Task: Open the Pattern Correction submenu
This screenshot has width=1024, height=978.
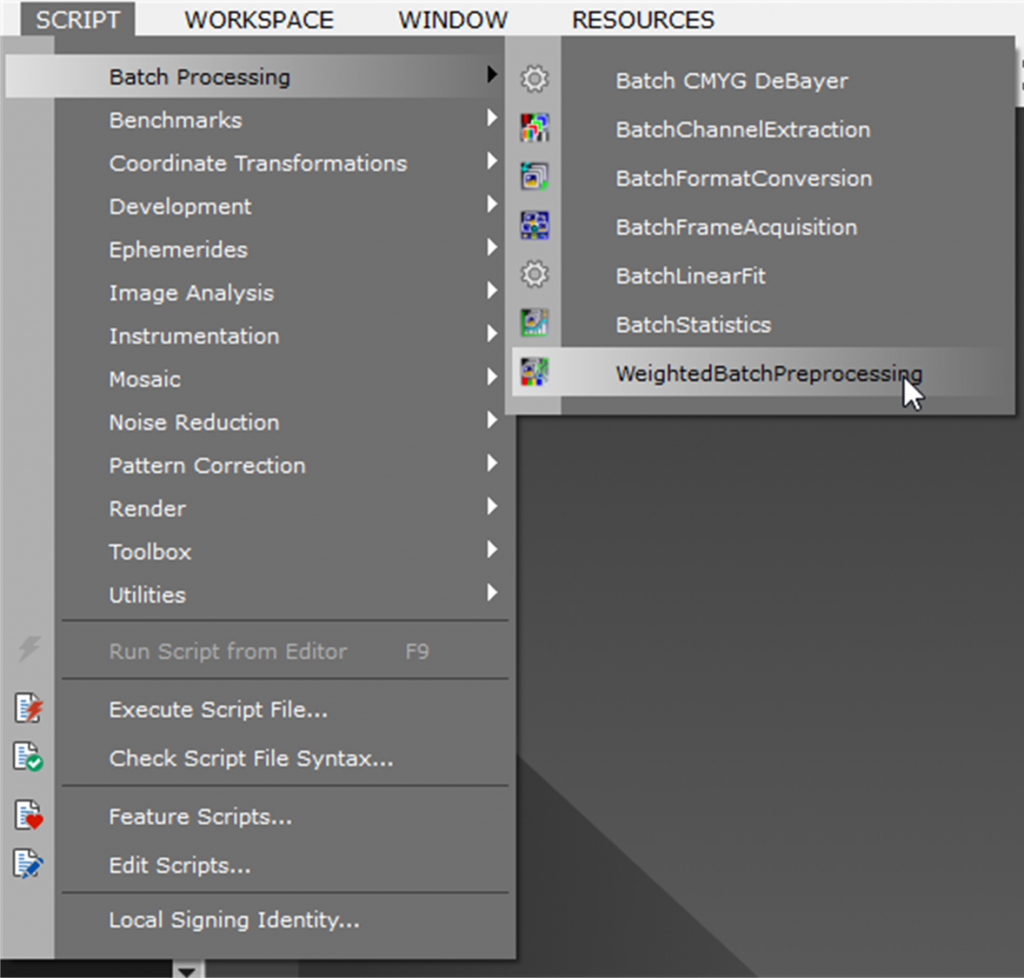Action: [207, 465]
